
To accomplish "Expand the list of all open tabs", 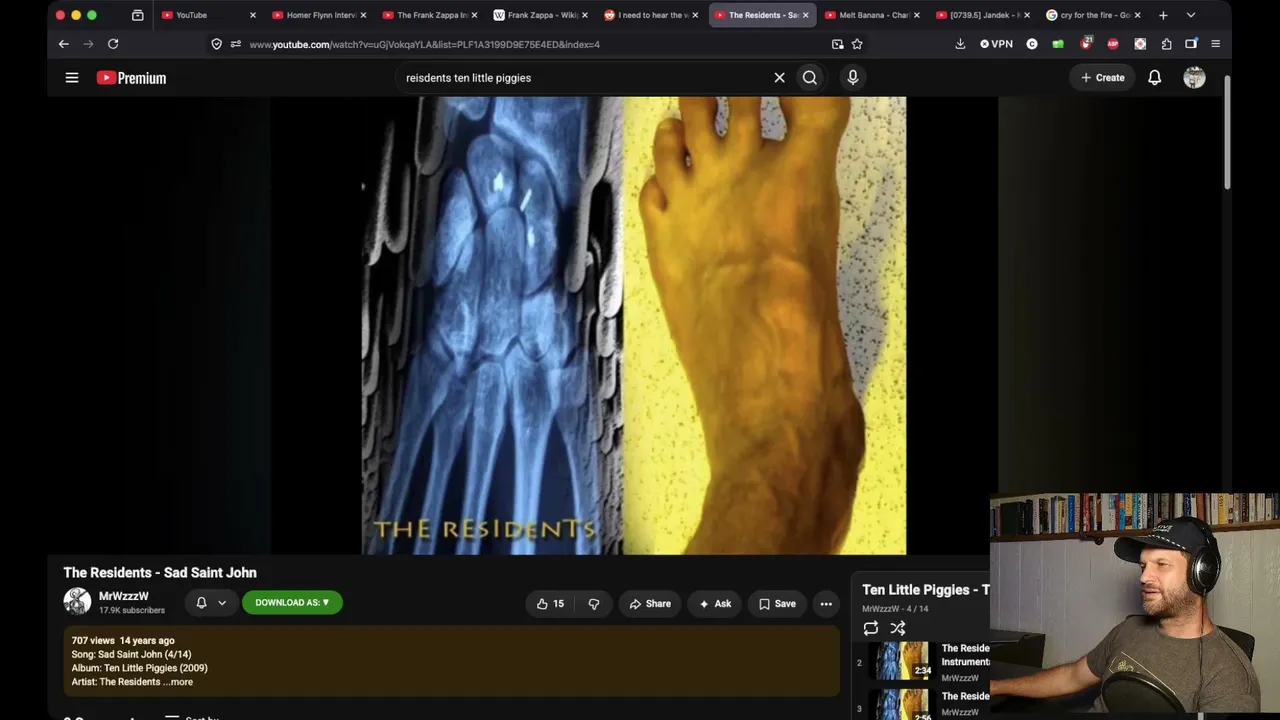I will (1190, 15).
